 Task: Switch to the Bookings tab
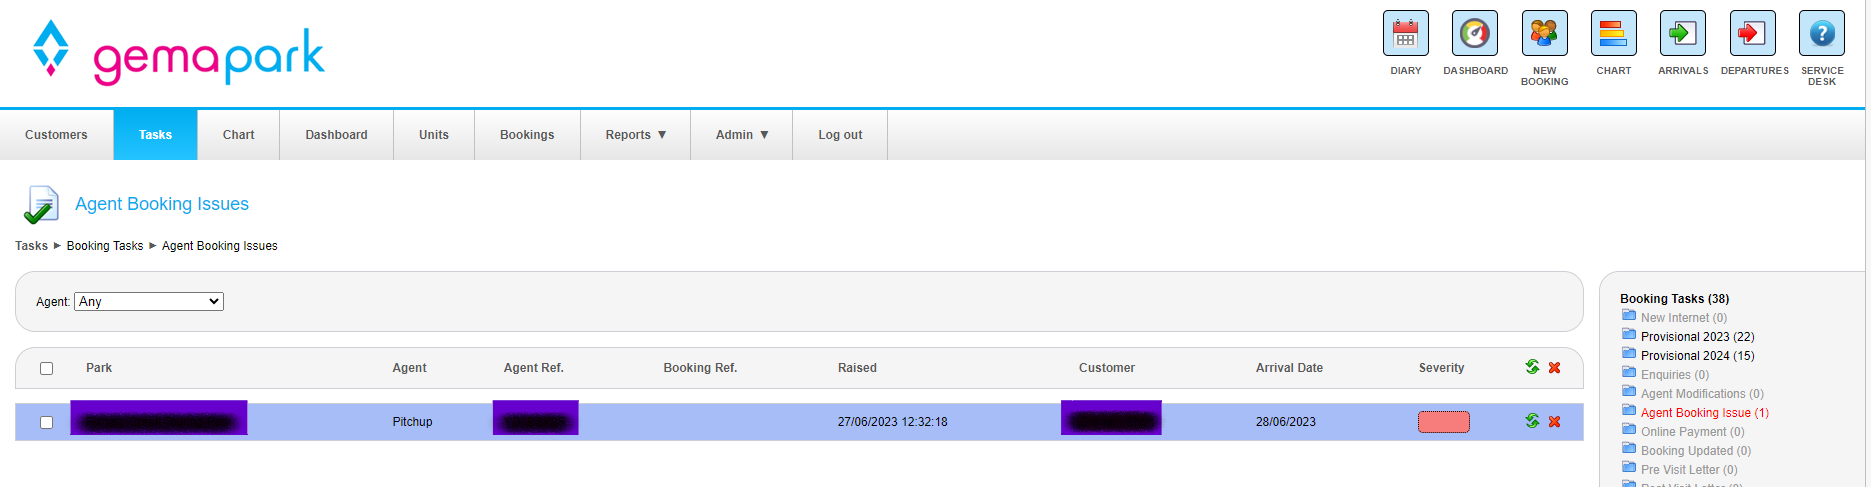(x=527, y=135)
